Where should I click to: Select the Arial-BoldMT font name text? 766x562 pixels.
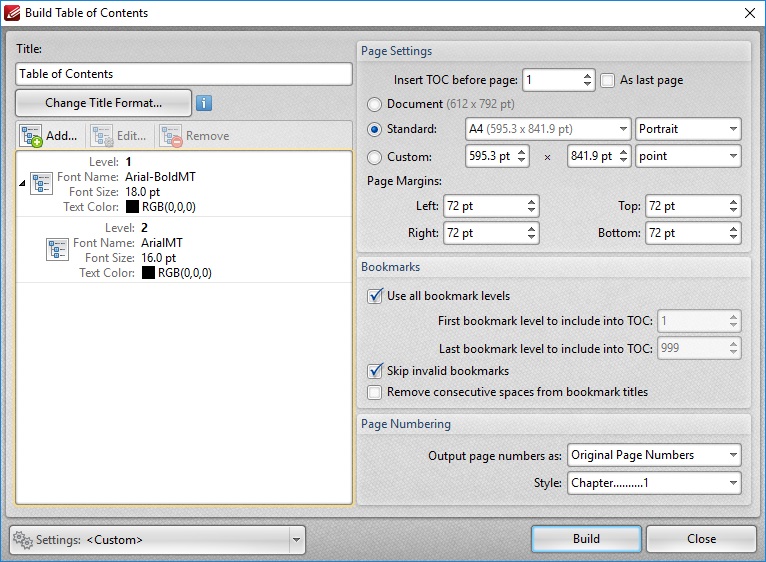coord(160,177)
